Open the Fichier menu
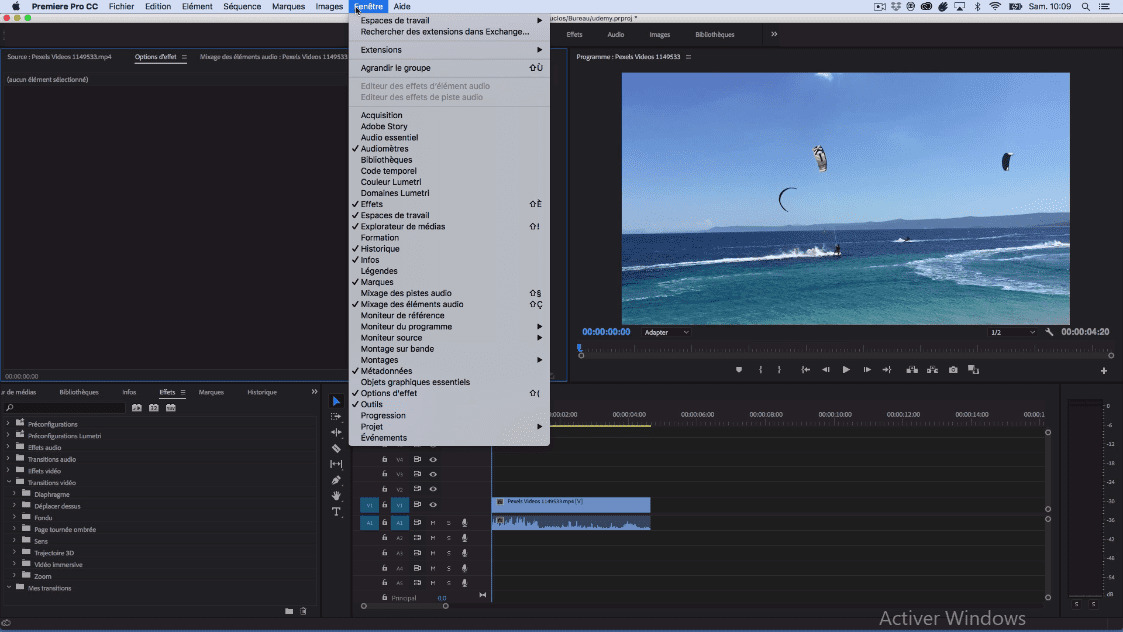Viewport: 1123px width, 632px height. pos(119,5)
